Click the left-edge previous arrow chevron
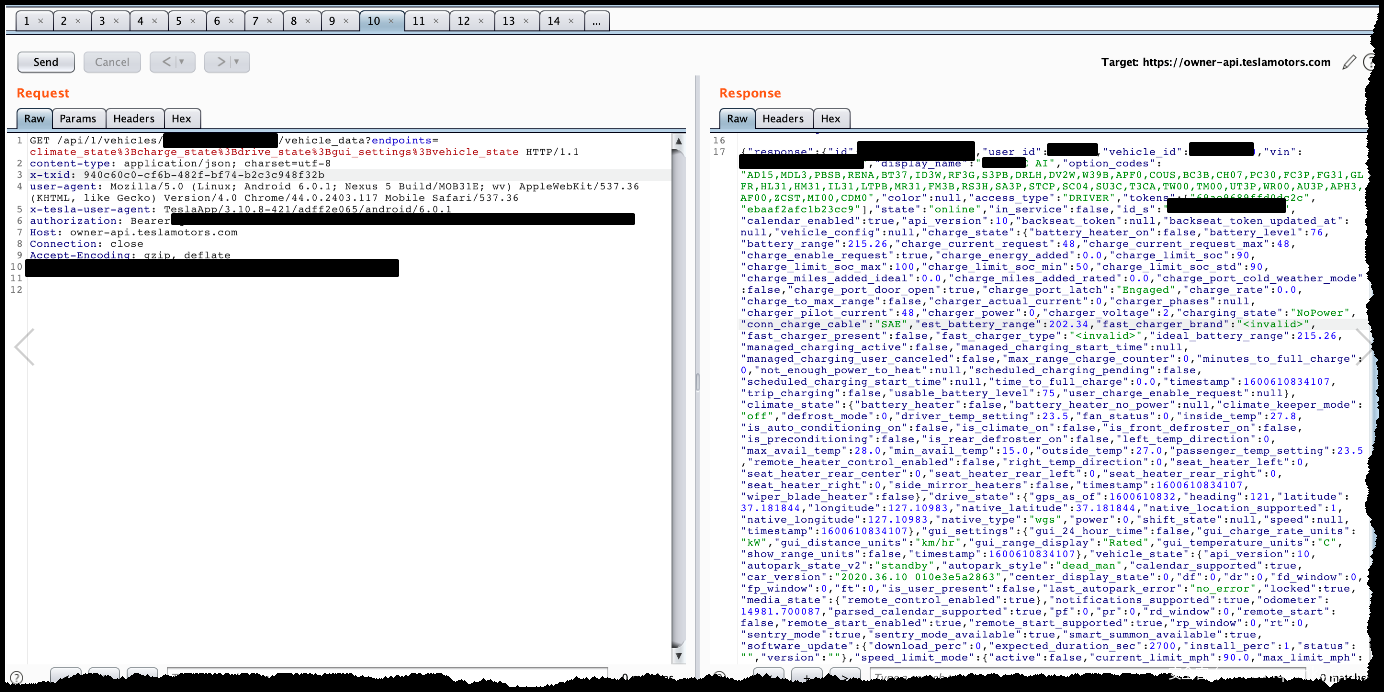This screenshot has height=692, width=1384. [x=24, y=347]
